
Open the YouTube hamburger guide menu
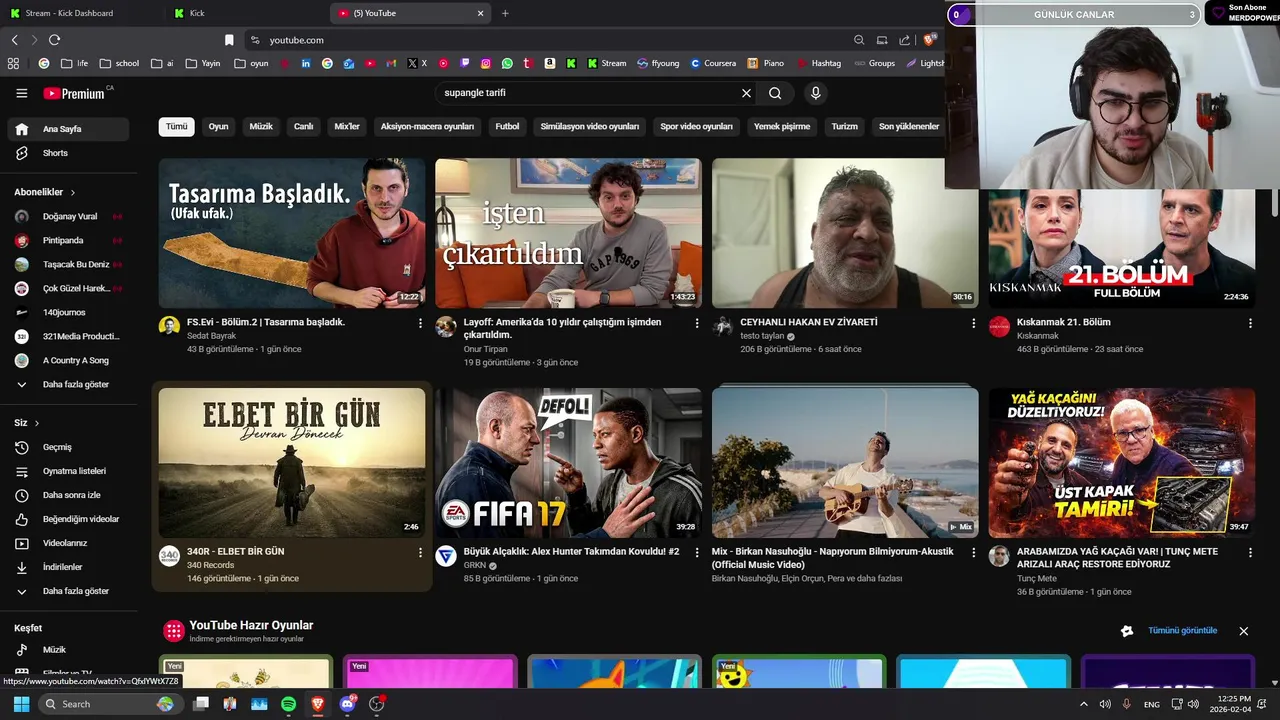pyautogui.click(x=22, y=93)
